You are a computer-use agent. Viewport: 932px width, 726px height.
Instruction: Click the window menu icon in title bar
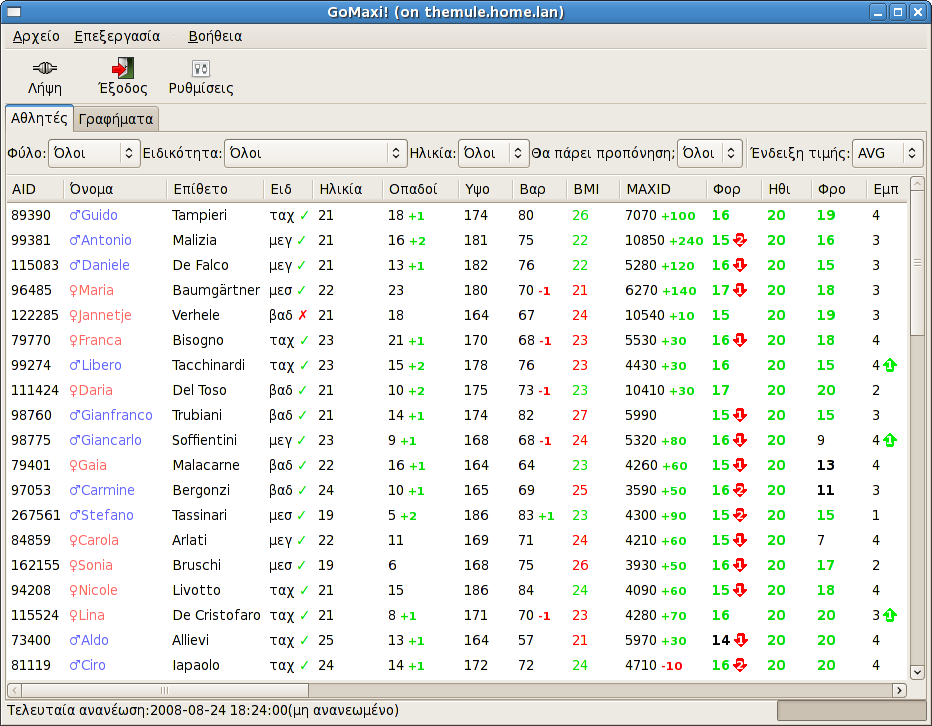[14, 12]
